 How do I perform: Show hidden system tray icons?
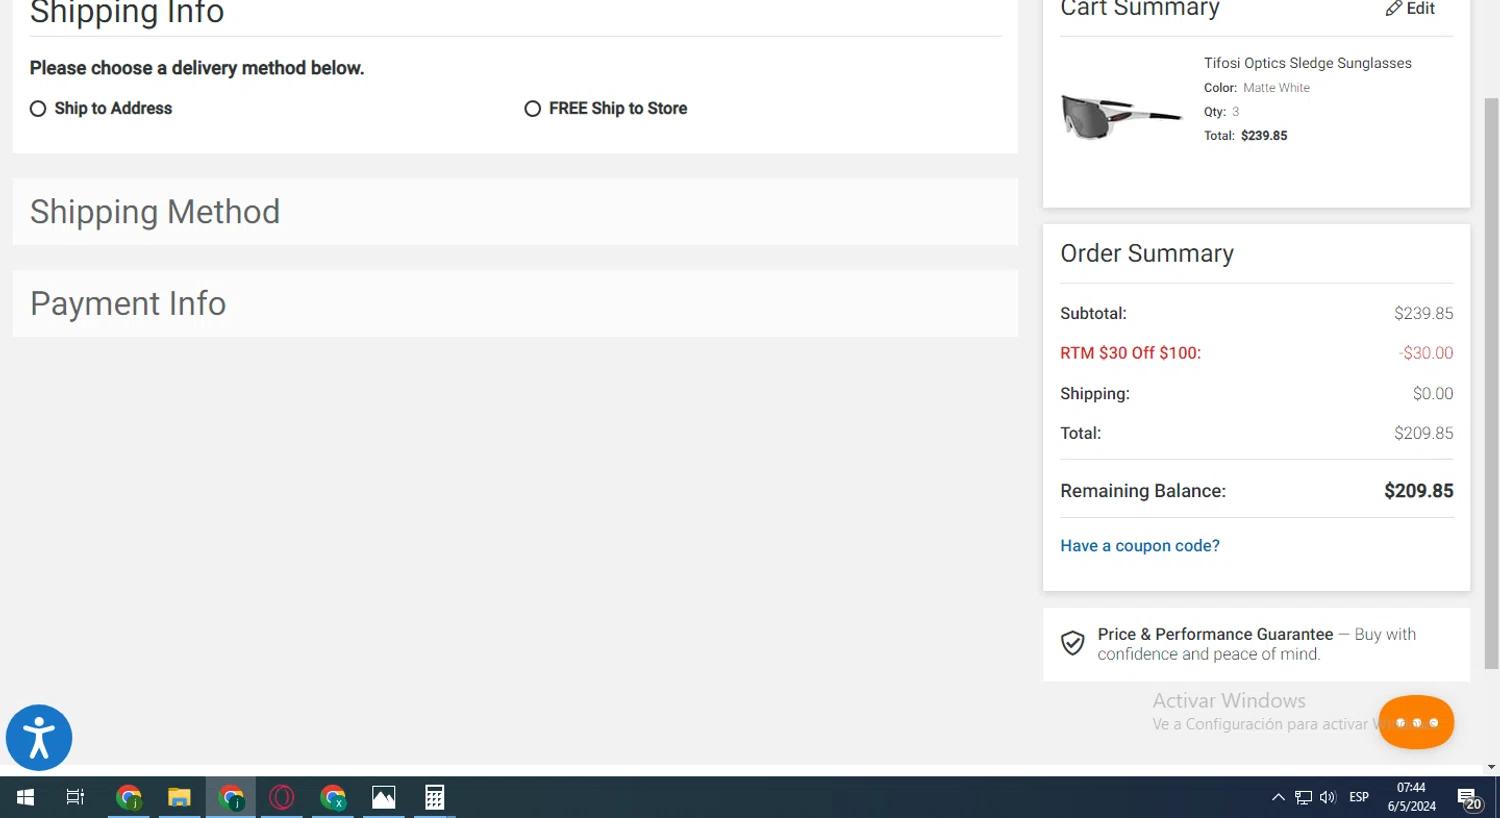coord(1278,797)
